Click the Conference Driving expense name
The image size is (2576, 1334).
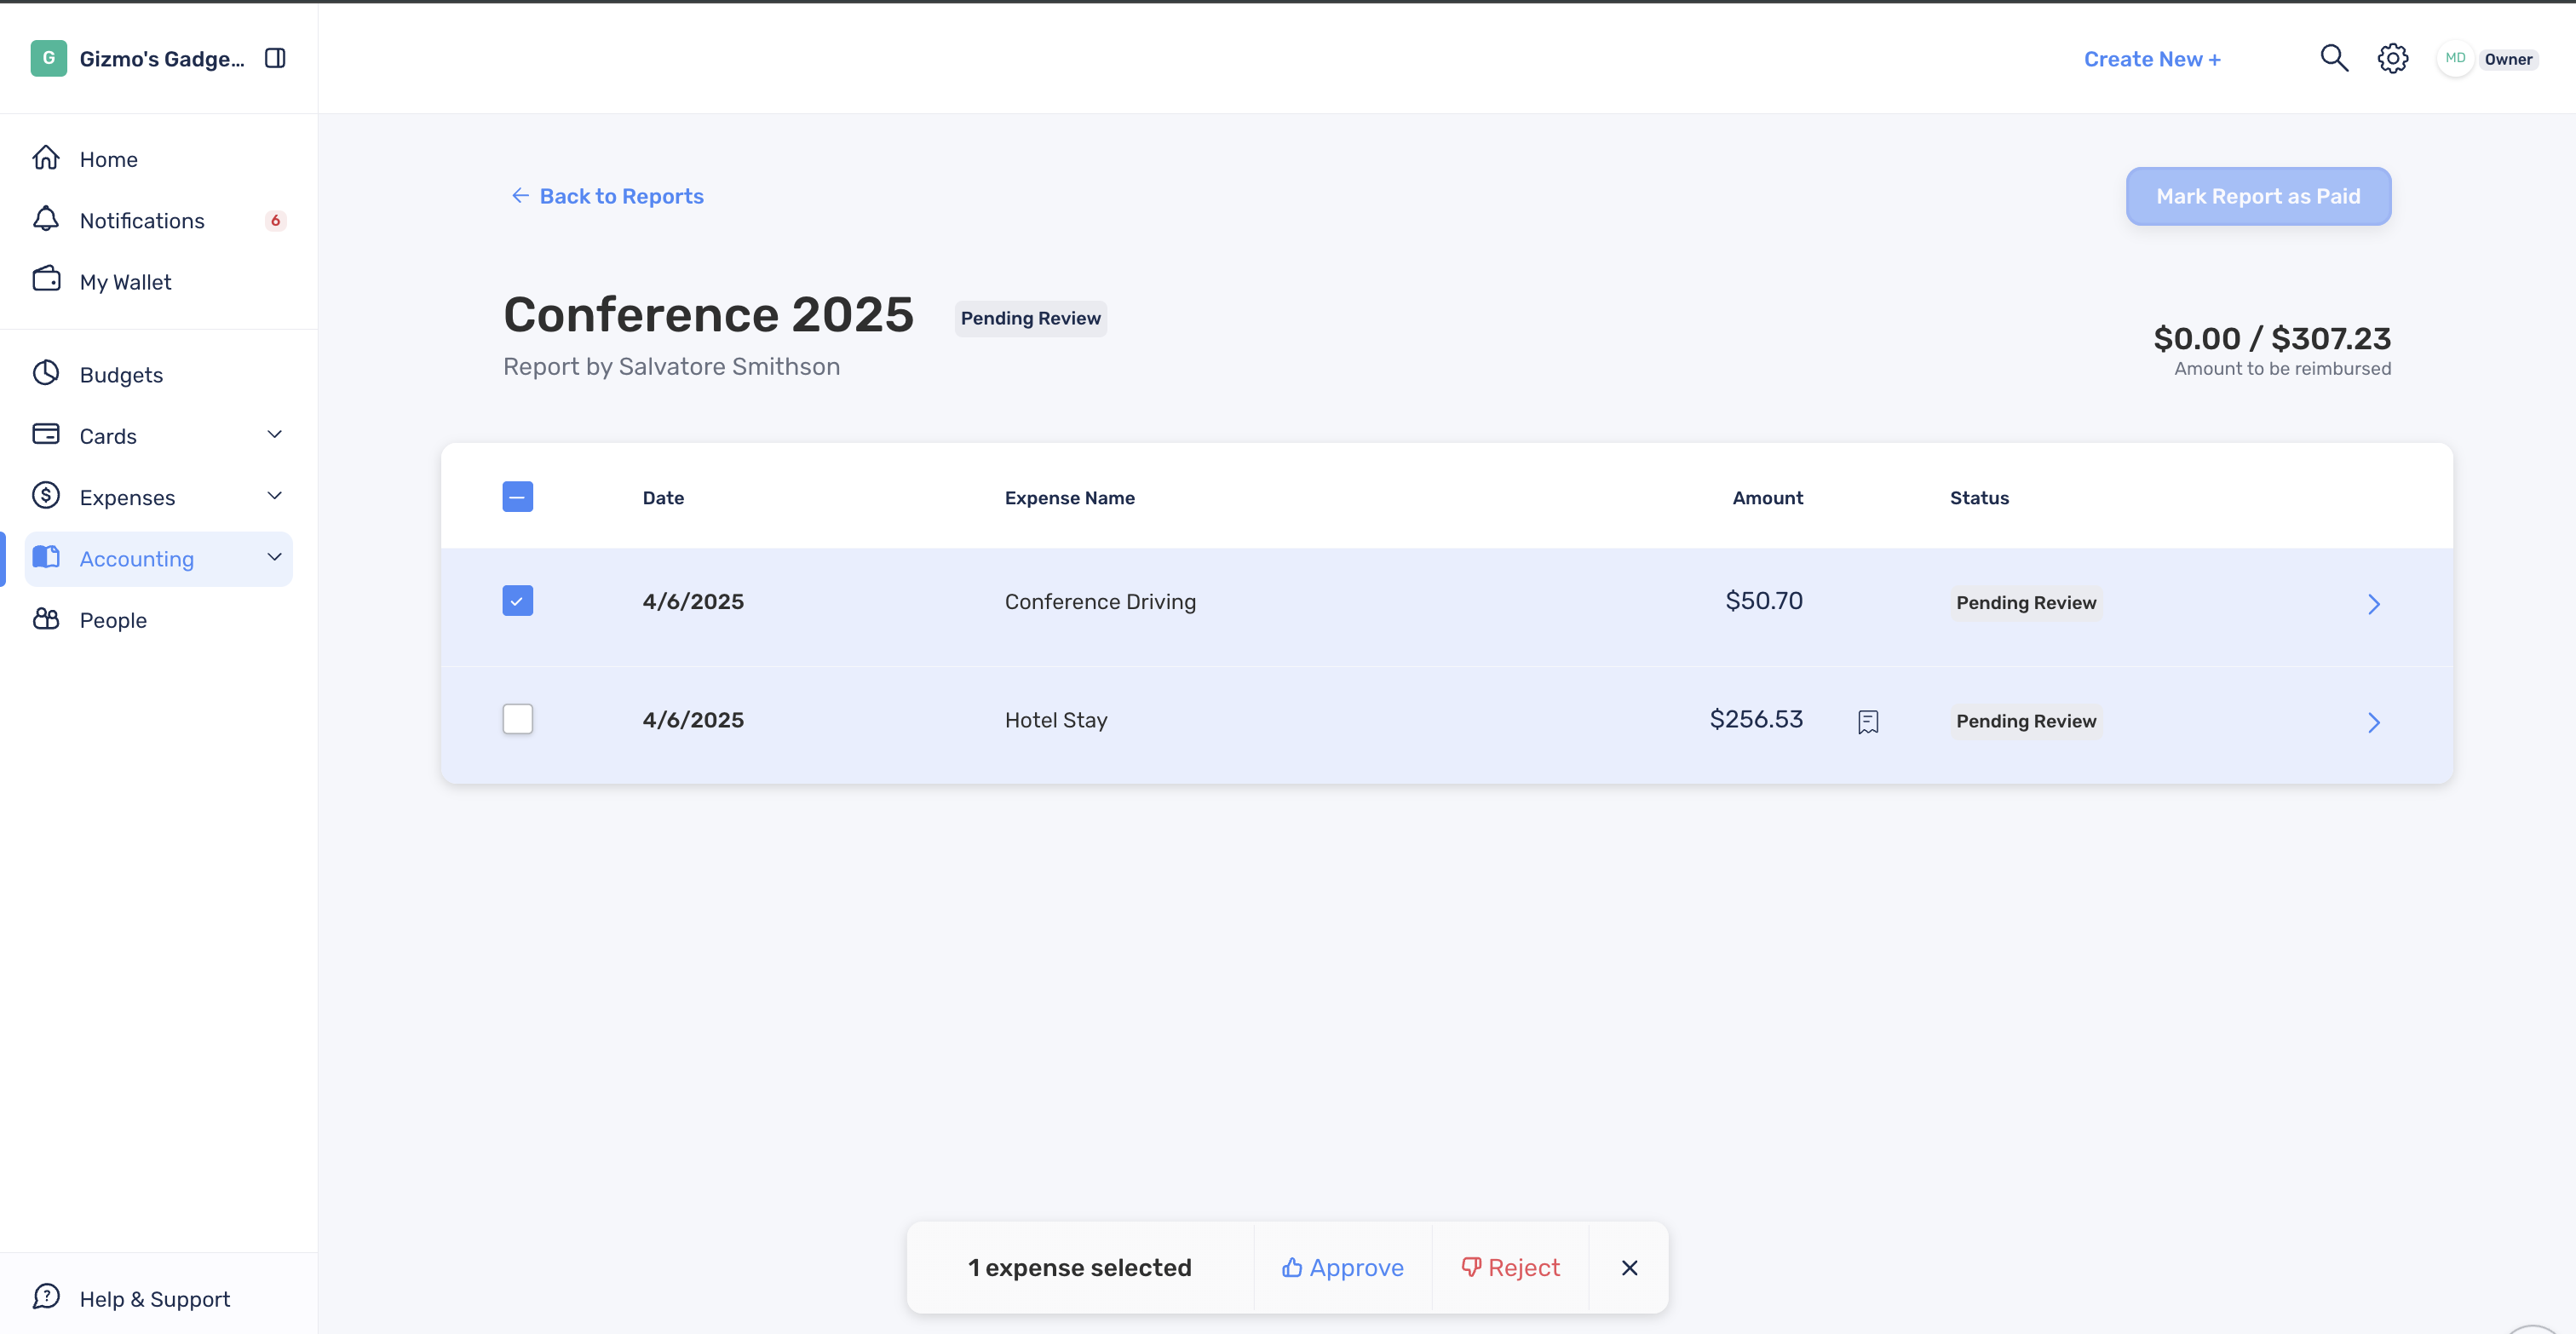tap(1100, 602)
